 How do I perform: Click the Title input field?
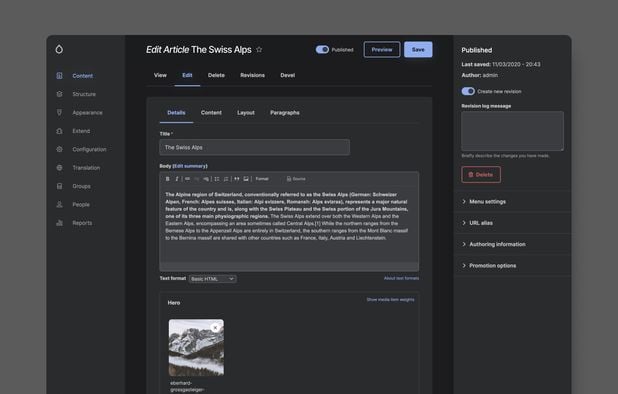coord(255,147)
